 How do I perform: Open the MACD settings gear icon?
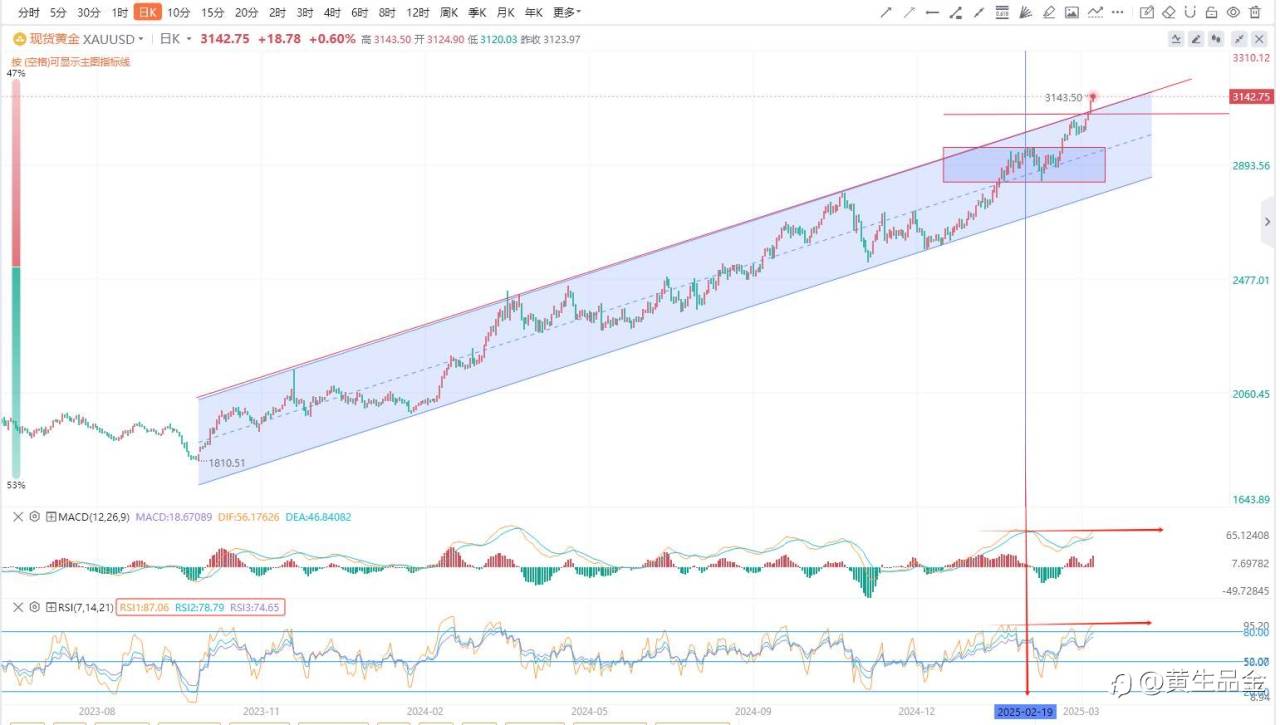tap(35, 517)
